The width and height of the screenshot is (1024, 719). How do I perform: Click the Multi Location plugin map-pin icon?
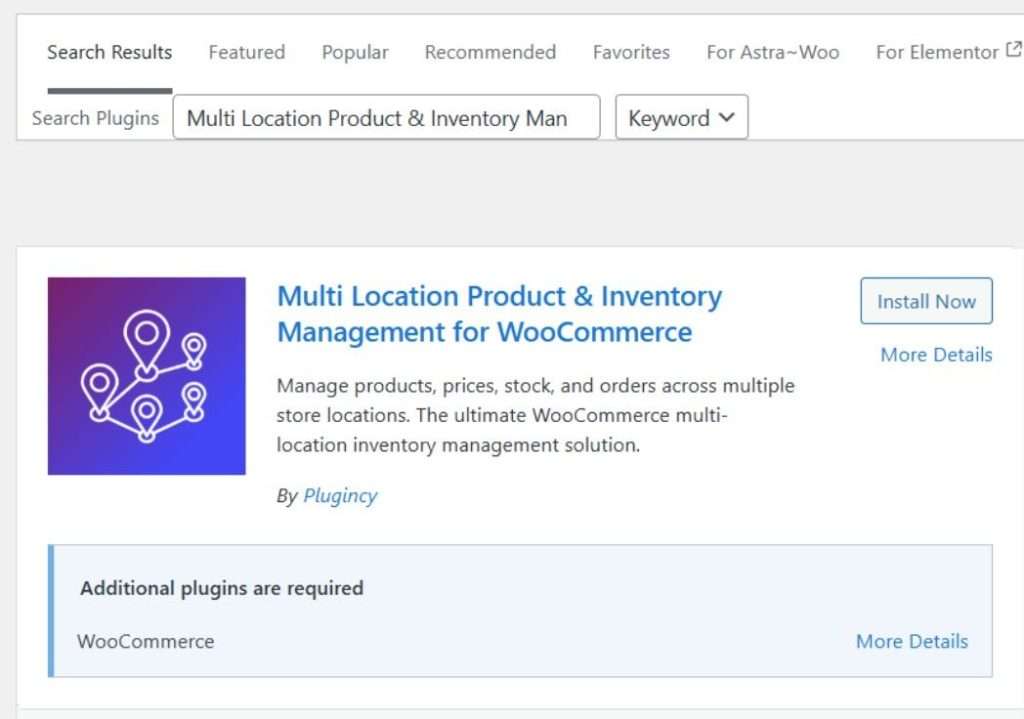click(x=146, y=375)
